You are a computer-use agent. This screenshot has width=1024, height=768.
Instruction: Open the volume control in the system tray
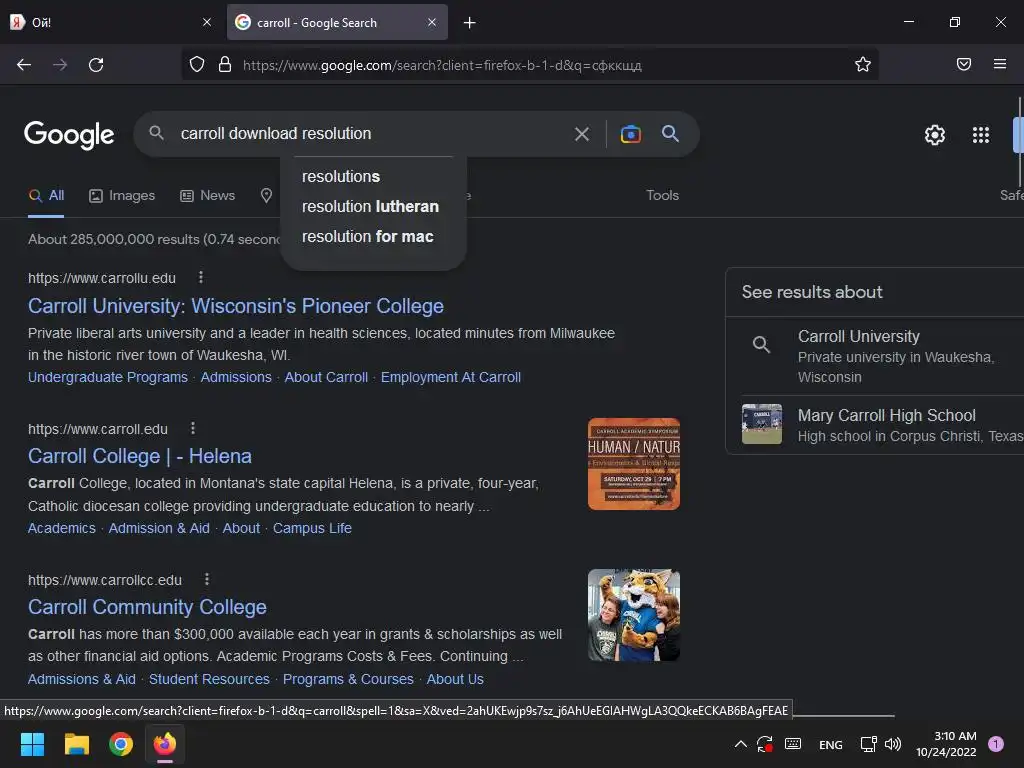(x=893, y=744)
